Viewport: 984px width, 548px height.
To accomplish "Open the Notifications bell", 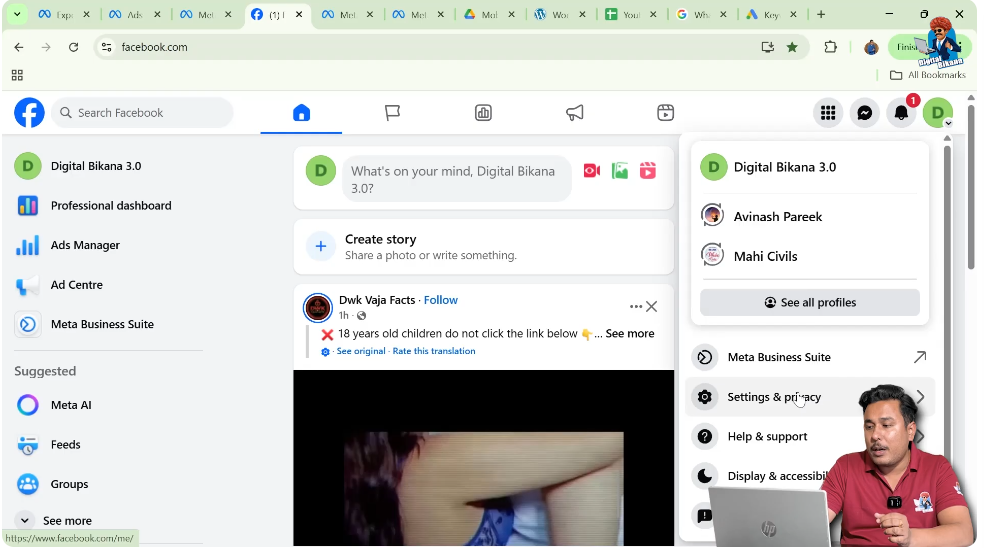I will click(x=901, y=113).
